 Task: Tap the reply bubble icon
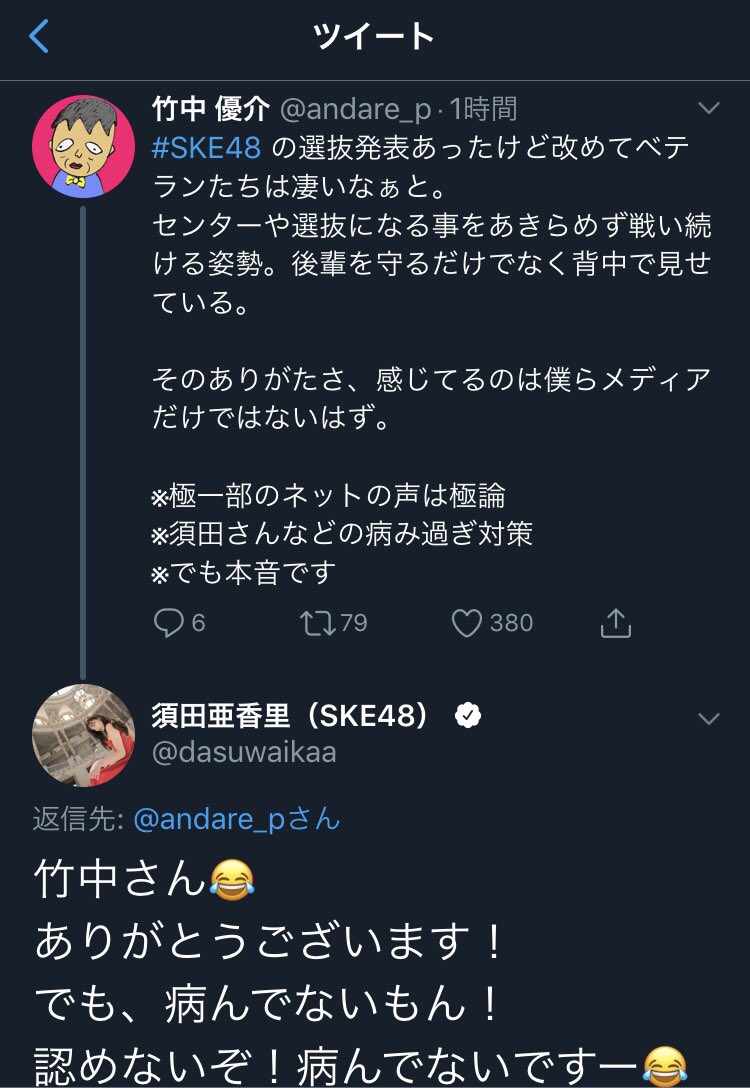(167, 623)
